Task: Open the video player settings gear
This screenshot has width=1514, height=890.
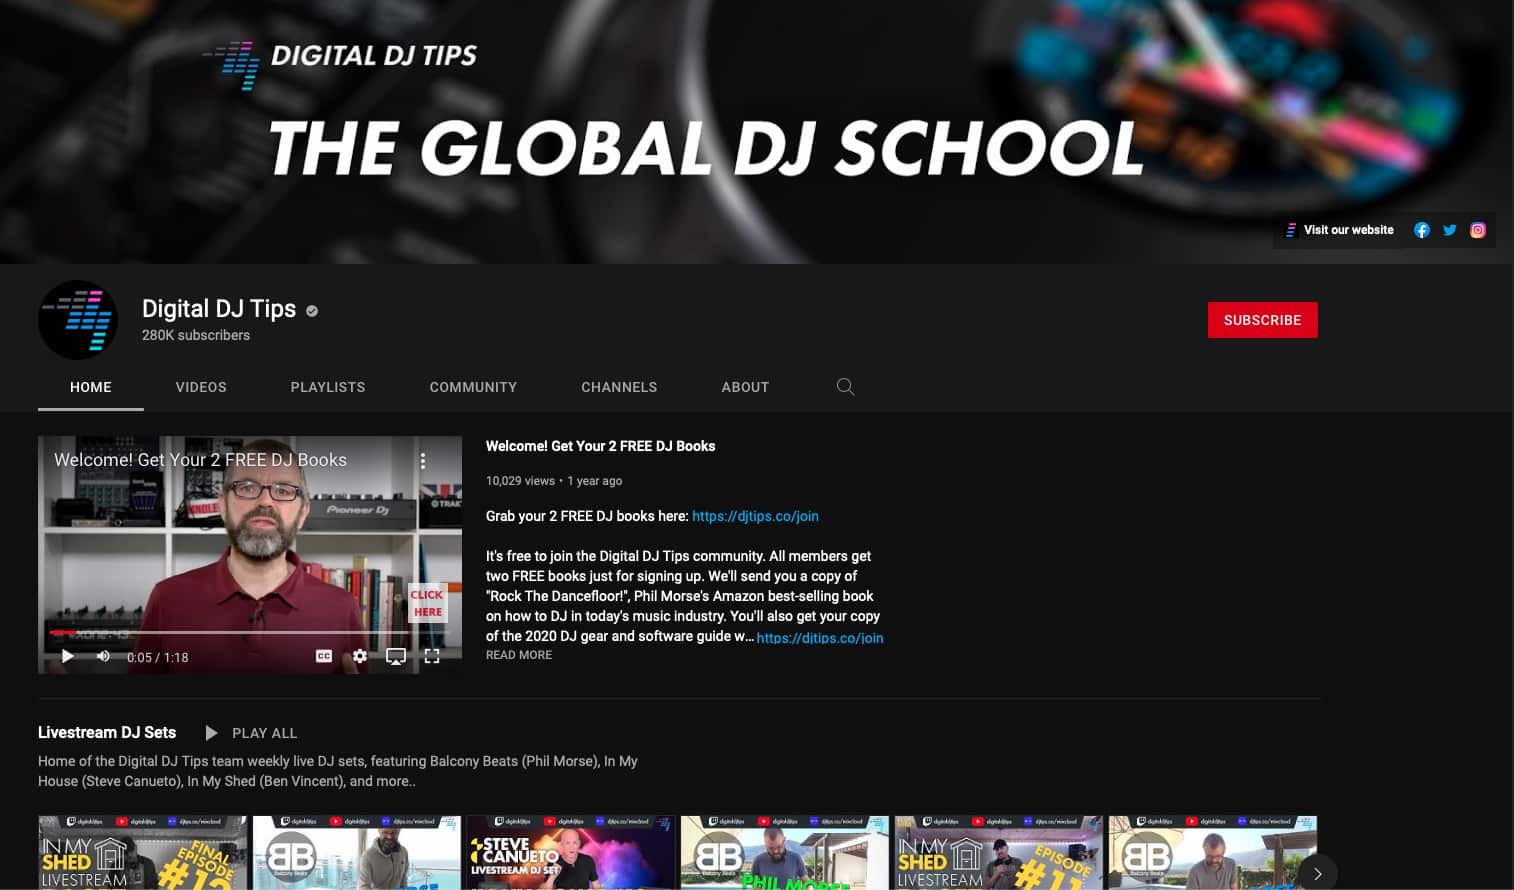Action: coord(359,656)
